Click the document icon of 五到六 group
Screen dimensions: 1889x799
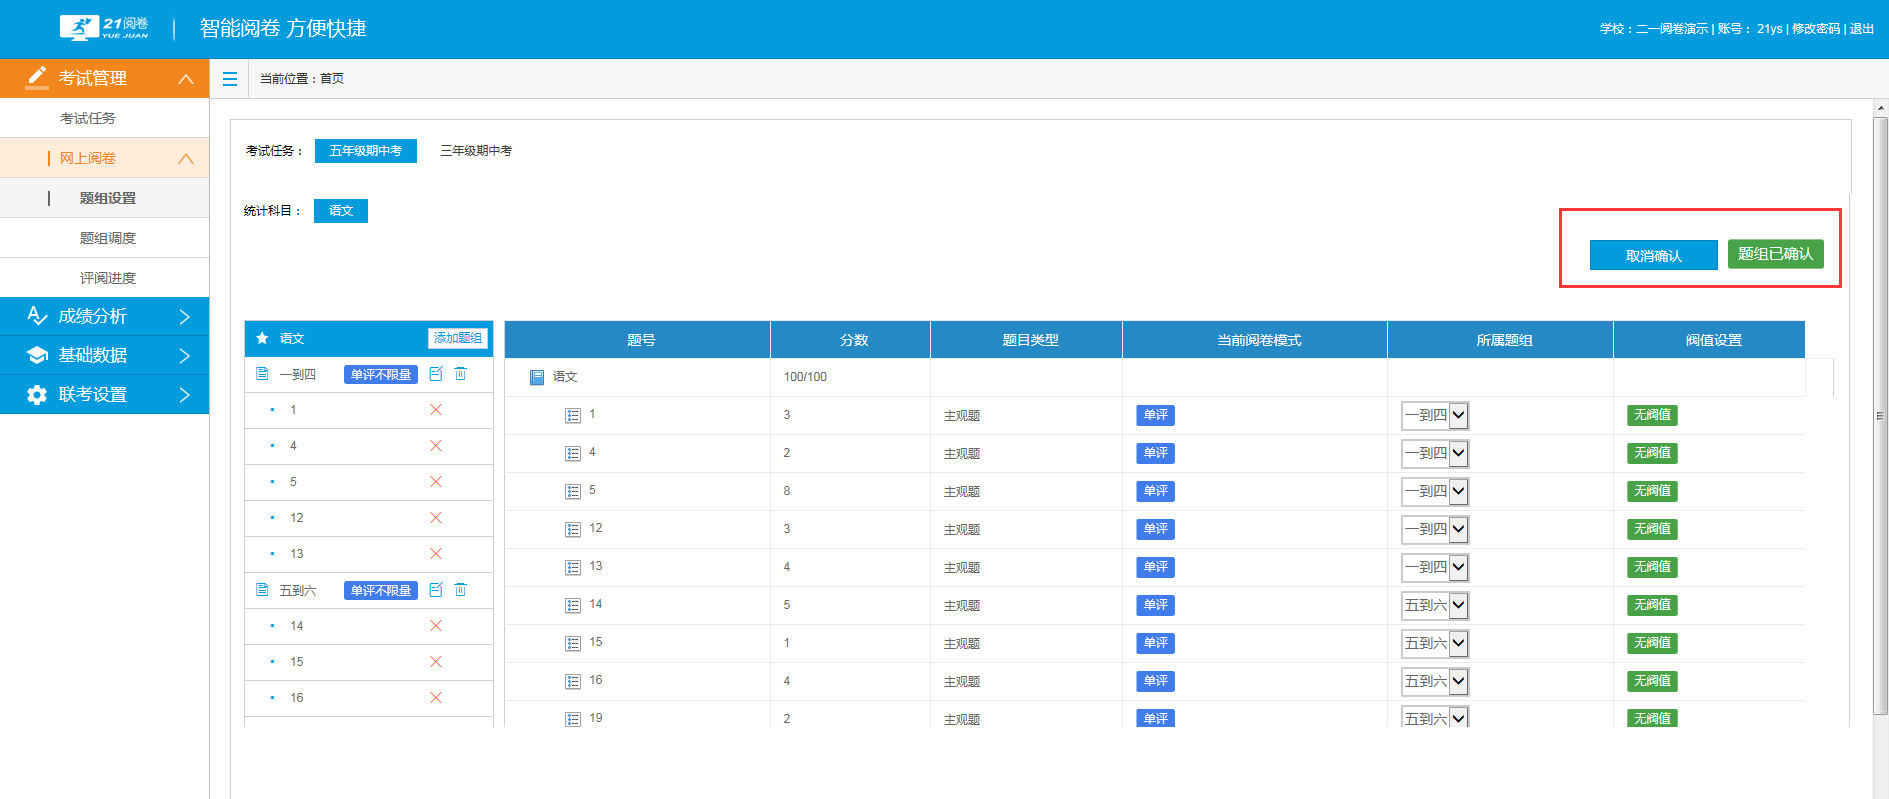pos(262,590)
